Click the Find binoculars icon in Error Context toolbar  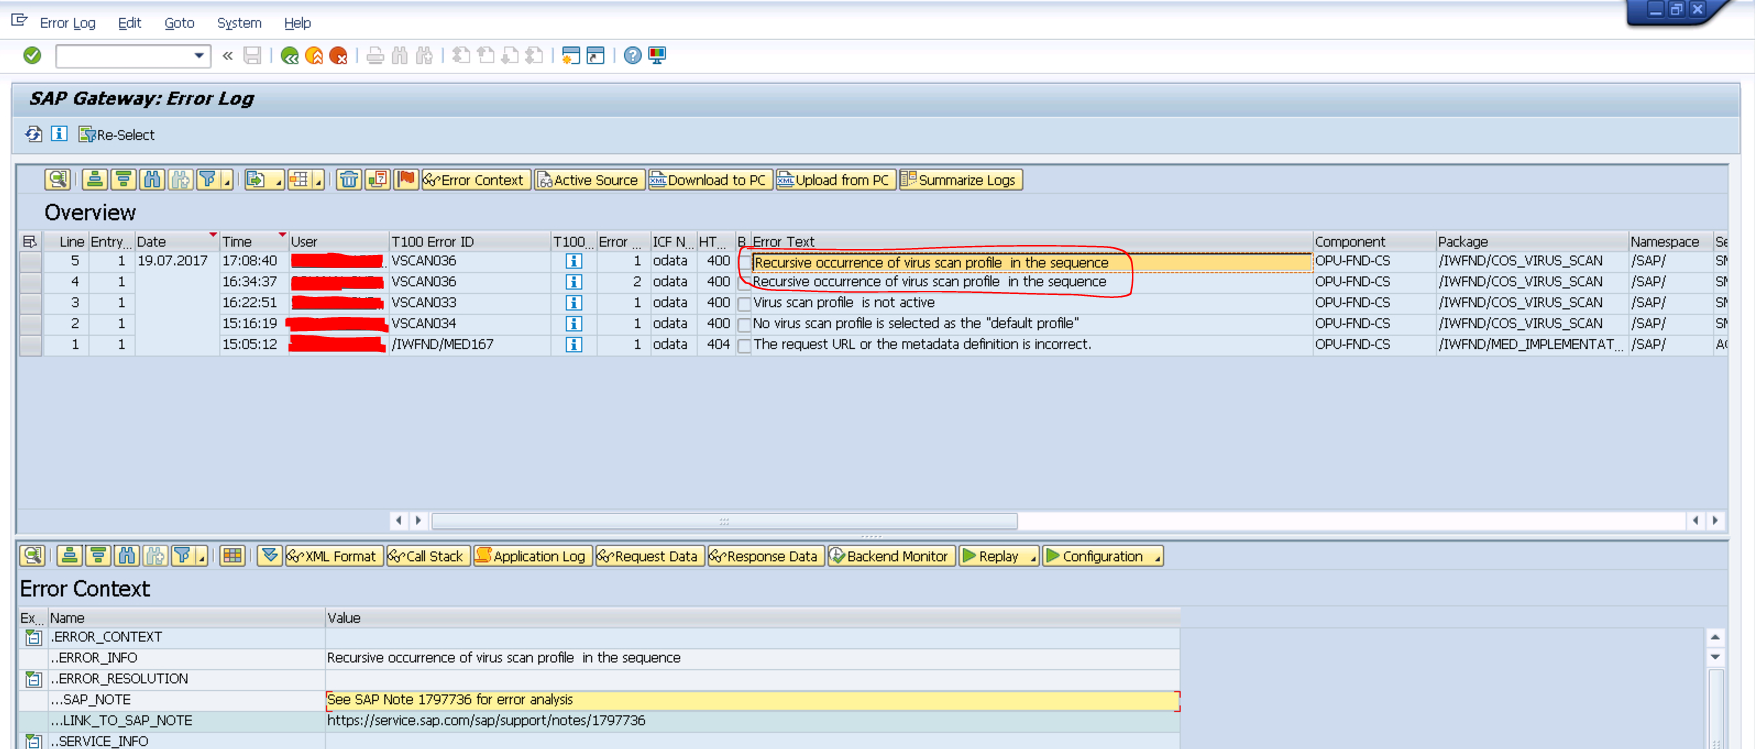point(127,556)
